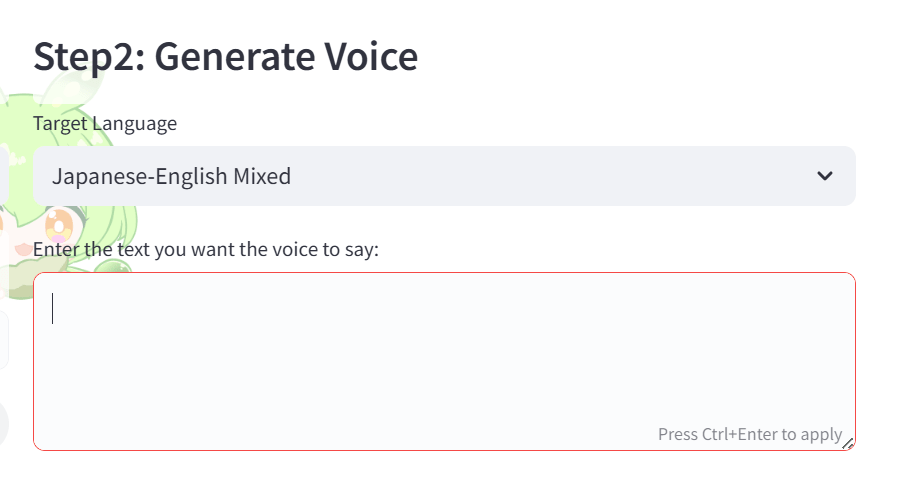903x483 pixels.
Task: Select the "Japanese-English Mixed" value text
Action: click(171, 177)
